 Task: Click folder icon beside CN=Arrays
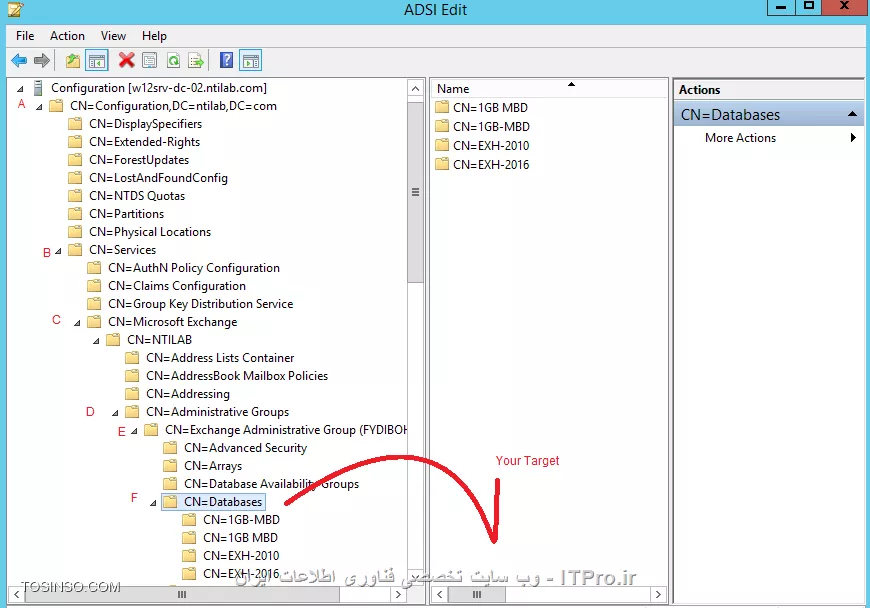click(x=170, y=465)
